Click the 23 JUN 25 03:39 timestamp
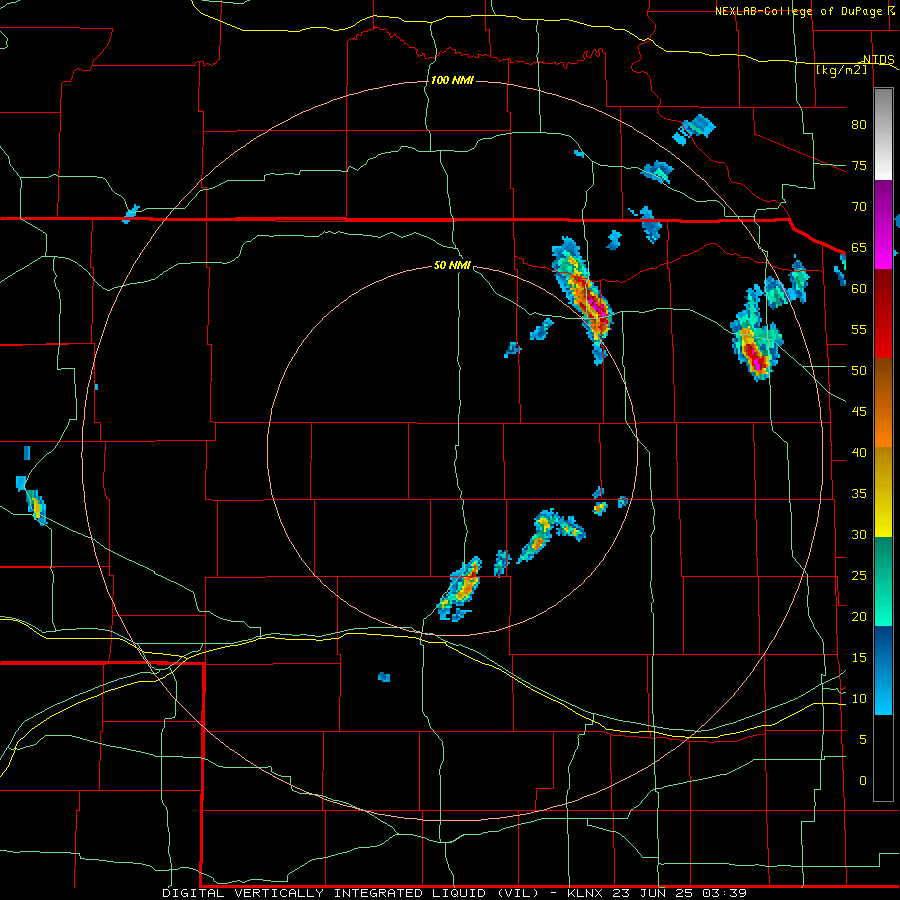 point(679,893)
